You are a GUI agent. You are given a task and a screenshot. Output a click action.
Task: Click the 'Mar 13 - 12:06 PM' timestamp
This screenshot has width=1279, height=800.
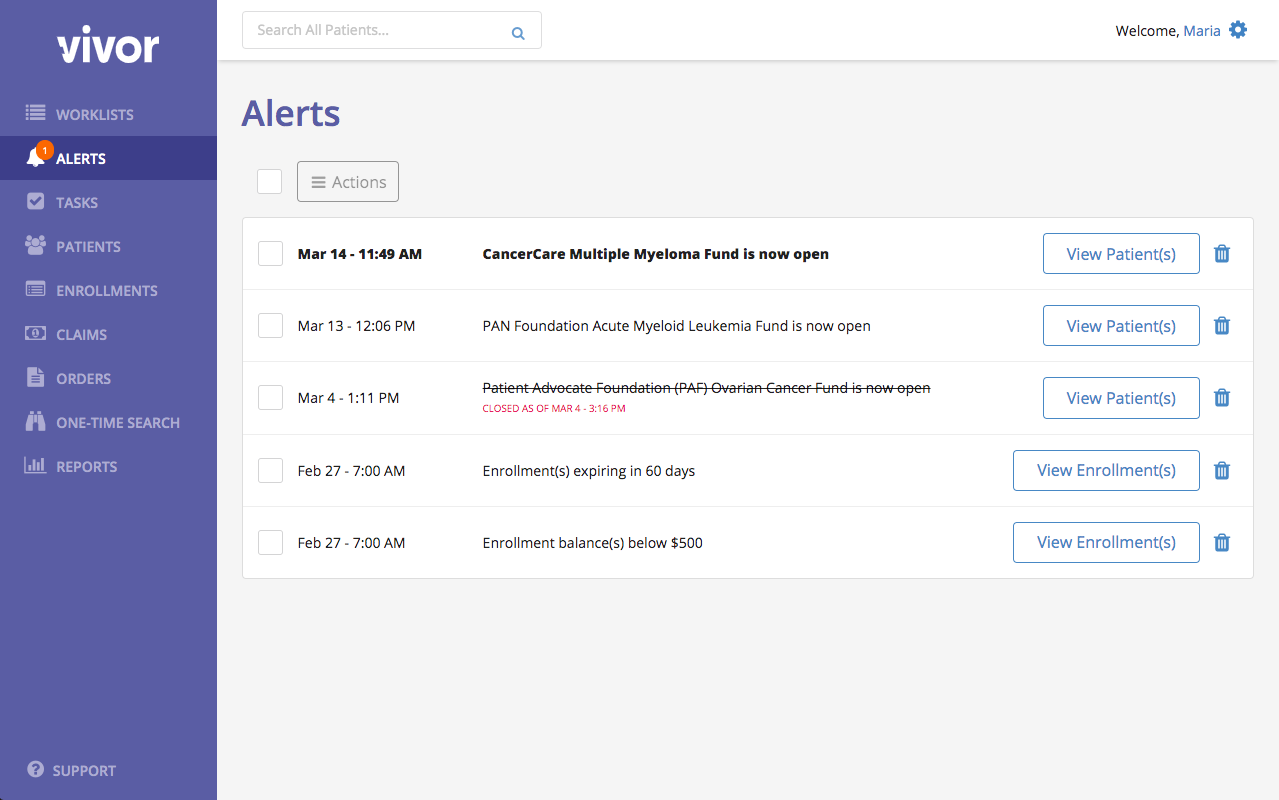point(356,326)
